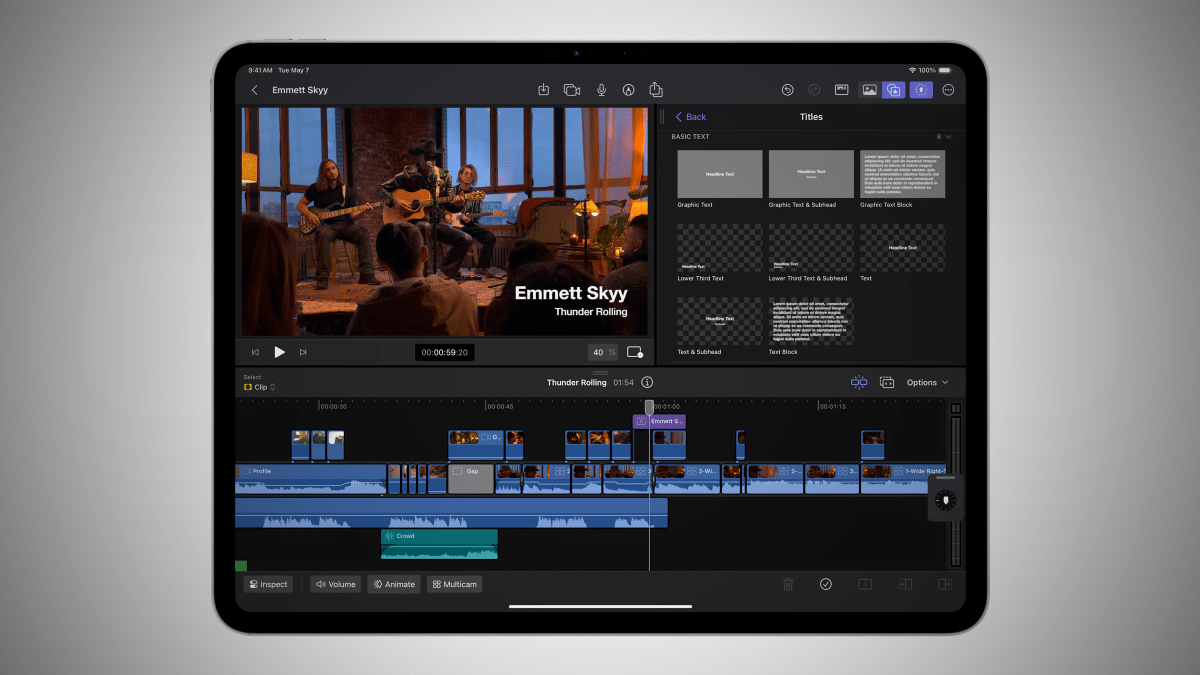Click the undo arrow icon

coord(787,90)
